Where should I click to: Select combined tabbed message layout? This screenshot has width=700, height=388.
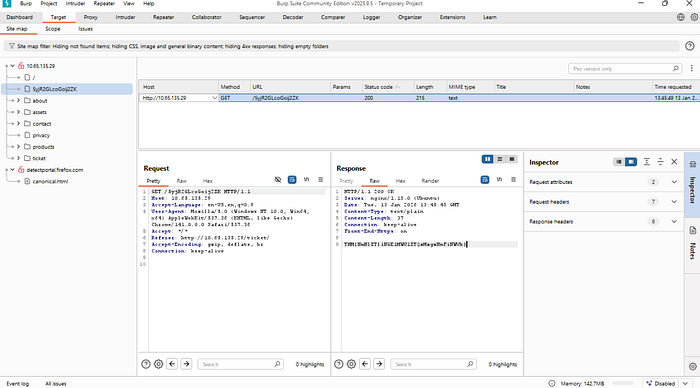(512, 159)
